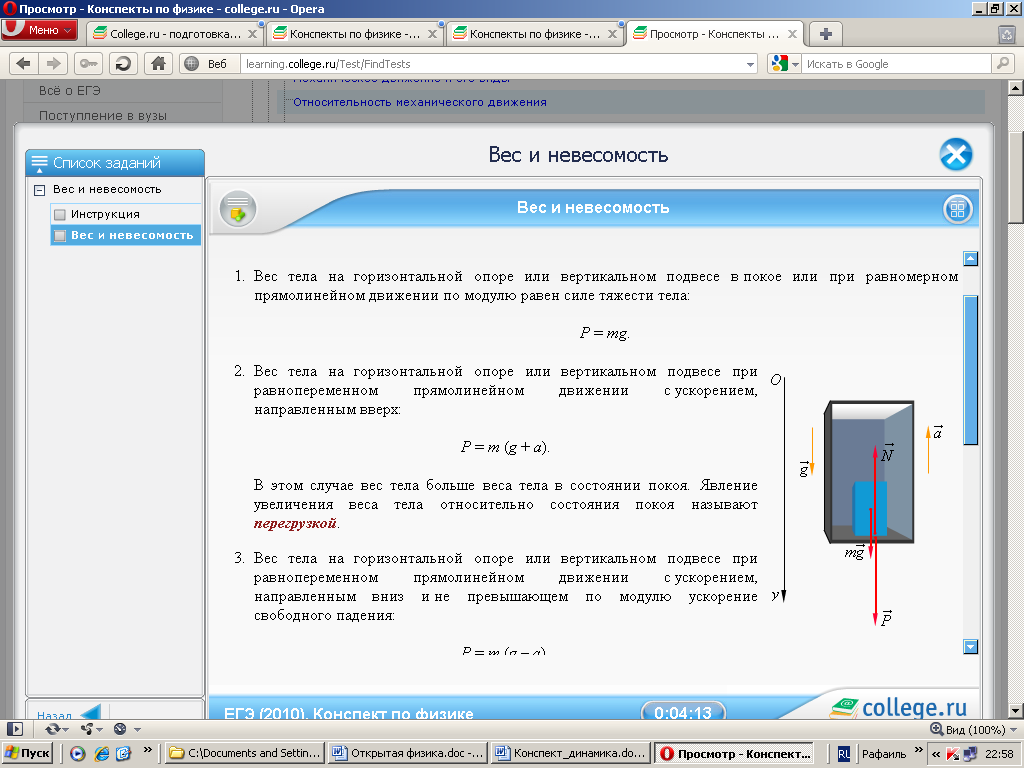Switch to C:\Documents and Settin... taskbar window
This screenshot has width=1024, height=768.
coord(244,753)
